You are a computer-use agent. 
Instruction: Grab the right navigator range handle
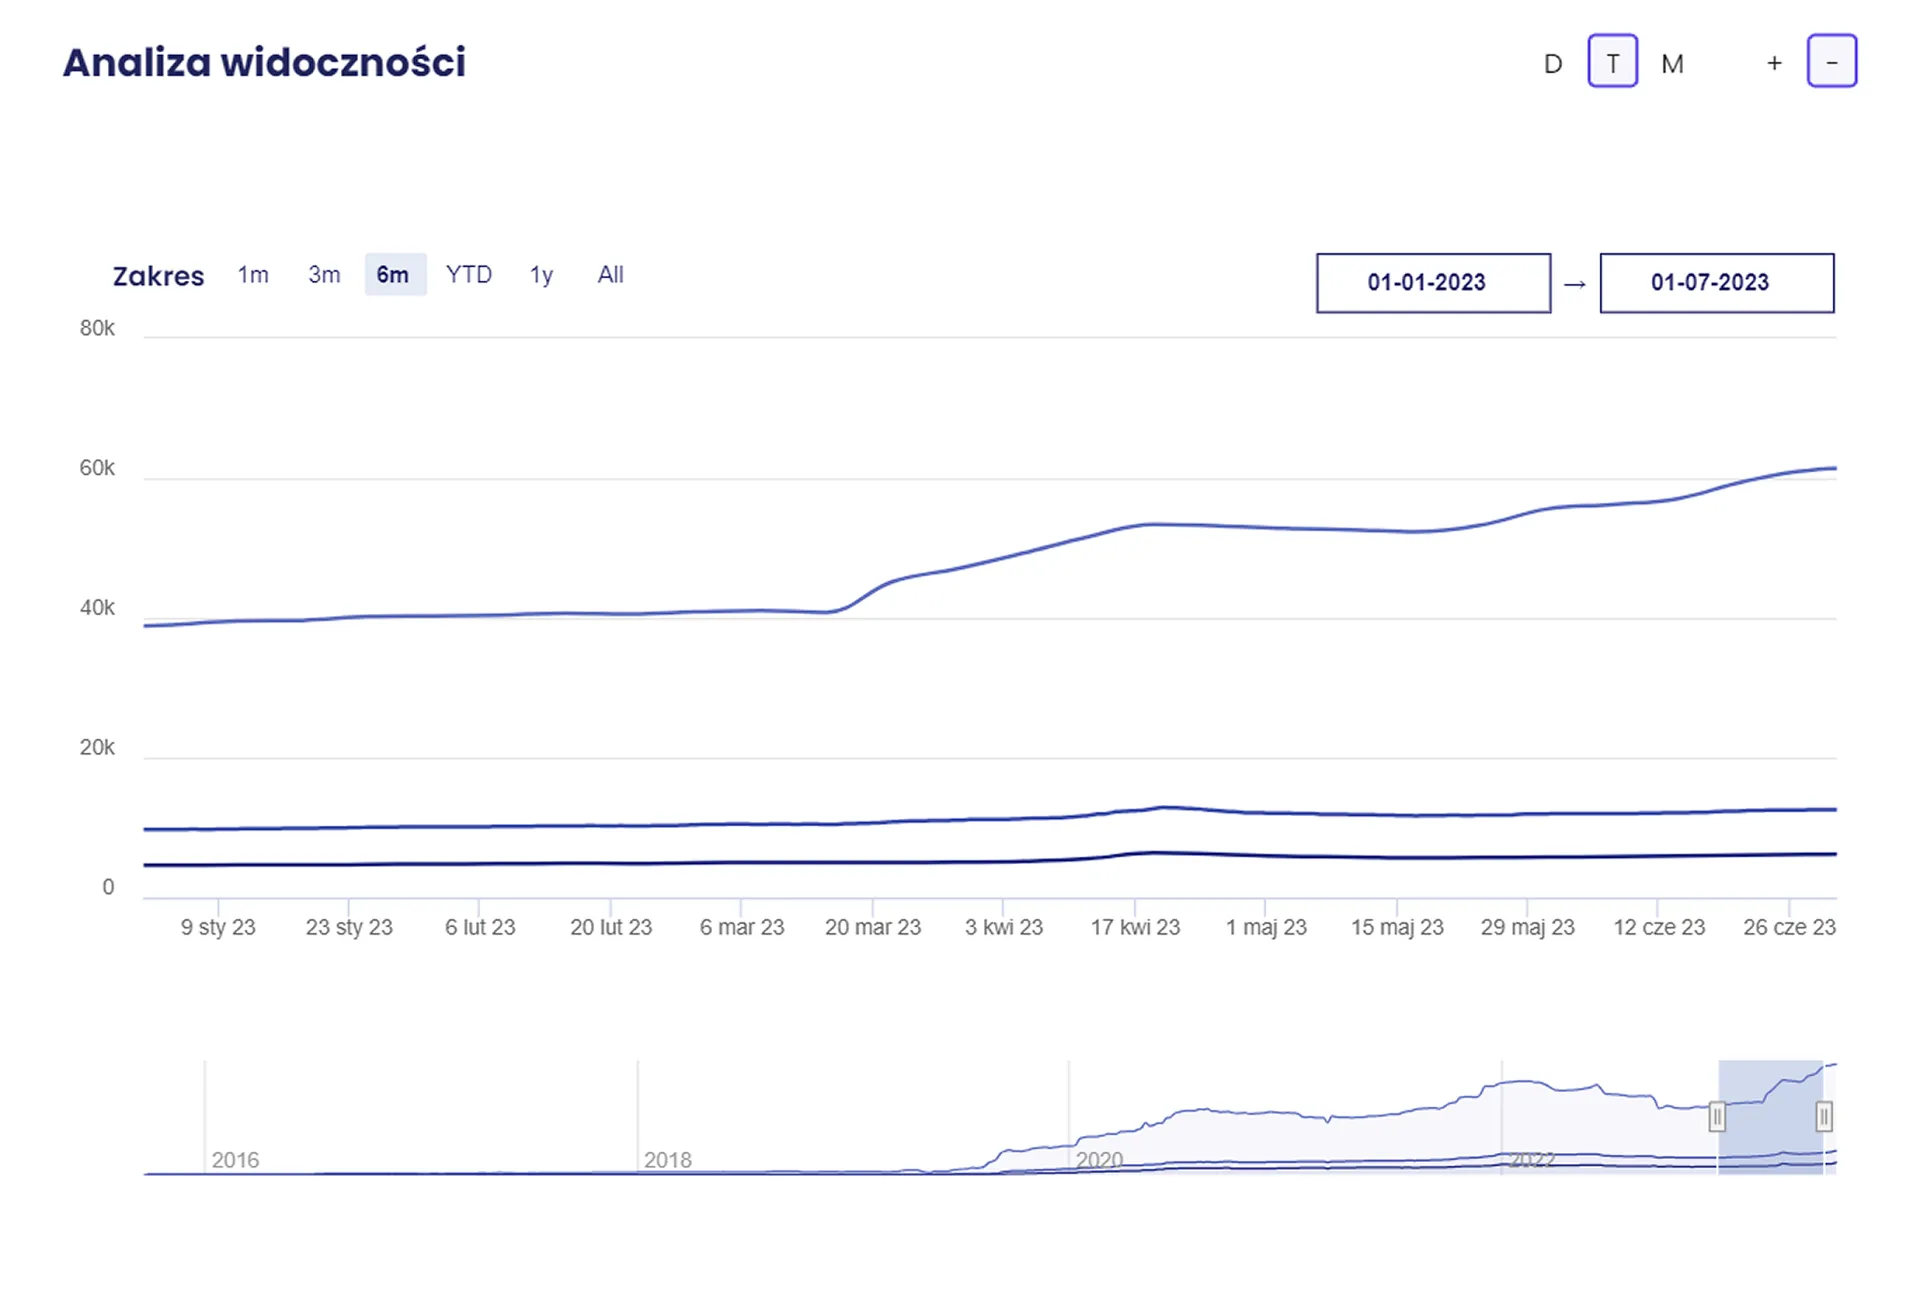point(1824,1116)
